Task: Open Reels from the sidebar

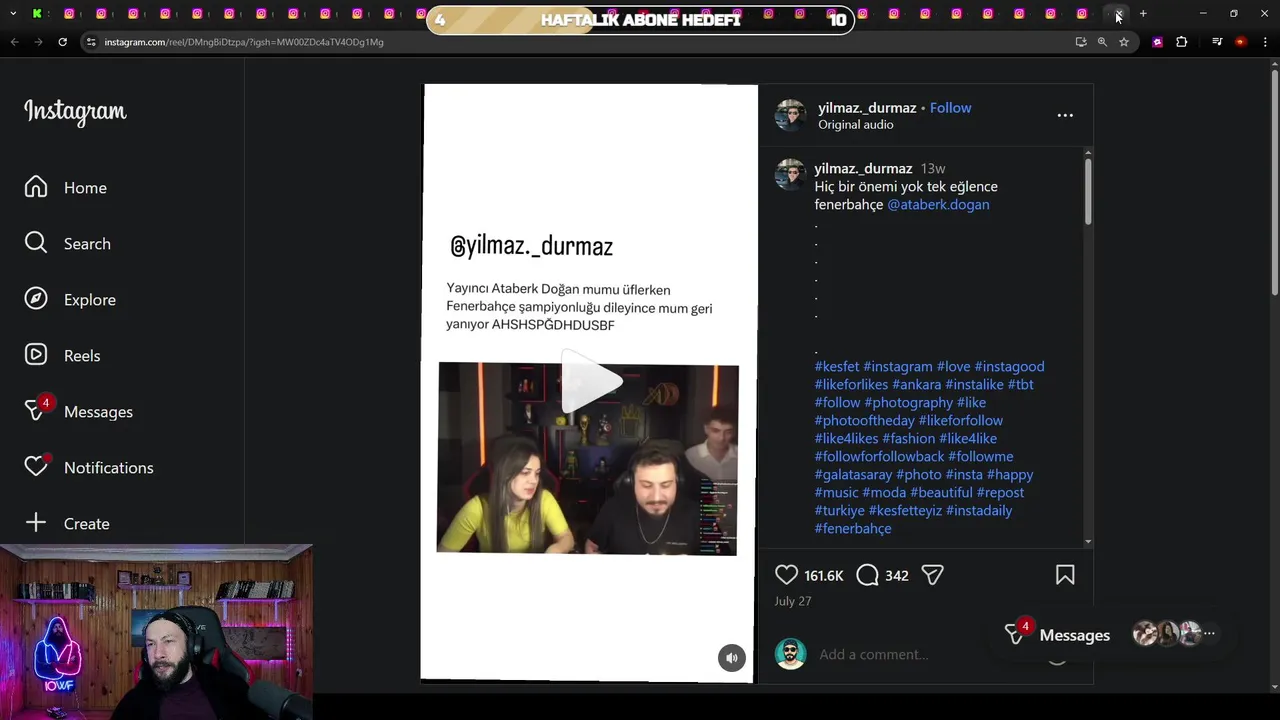Action: point(62,356)
